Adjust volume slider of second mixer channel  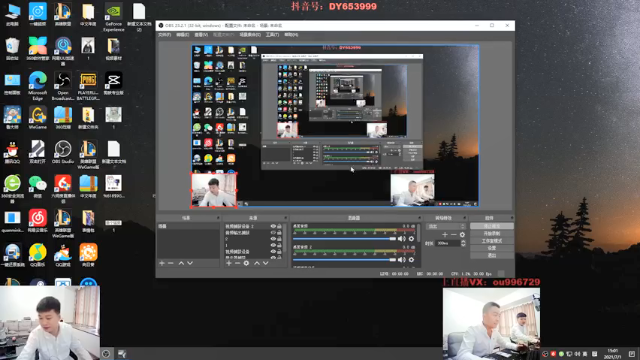344,260
